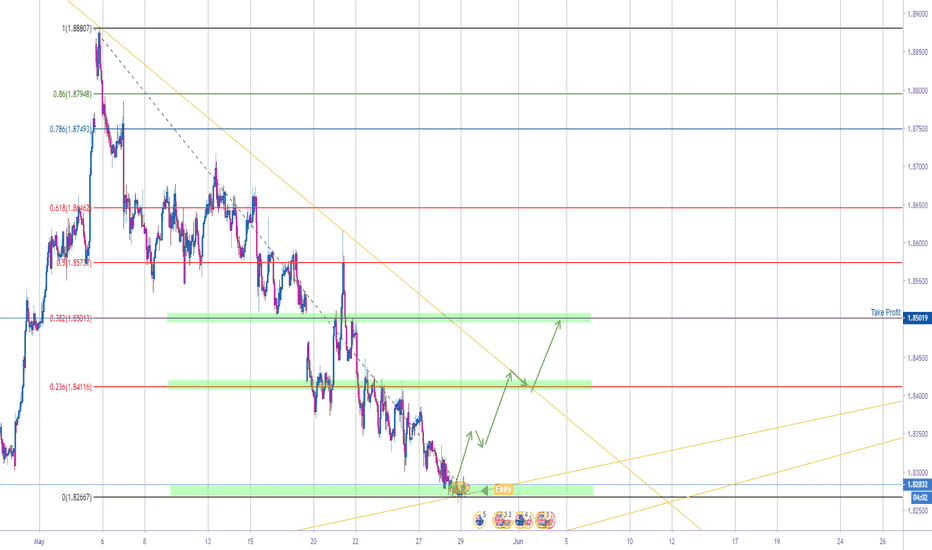Click date 19 on the time axis
Image resolution: width=932 pixels, height=550 pixels.
pos(777,542)
